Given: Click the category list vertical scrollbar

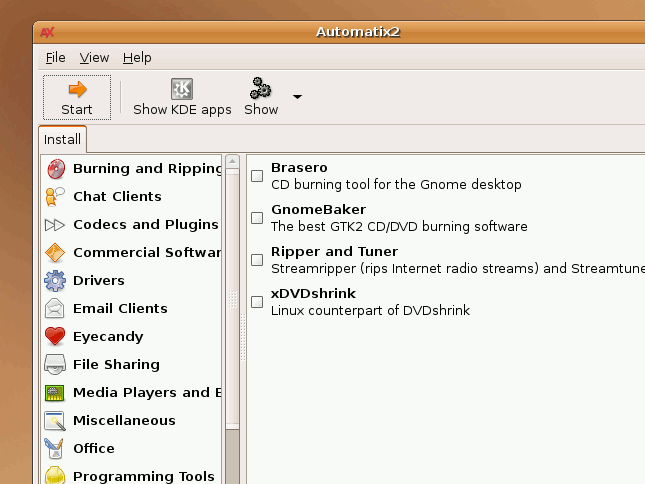Looking at the screenshot, I should 232,300.
